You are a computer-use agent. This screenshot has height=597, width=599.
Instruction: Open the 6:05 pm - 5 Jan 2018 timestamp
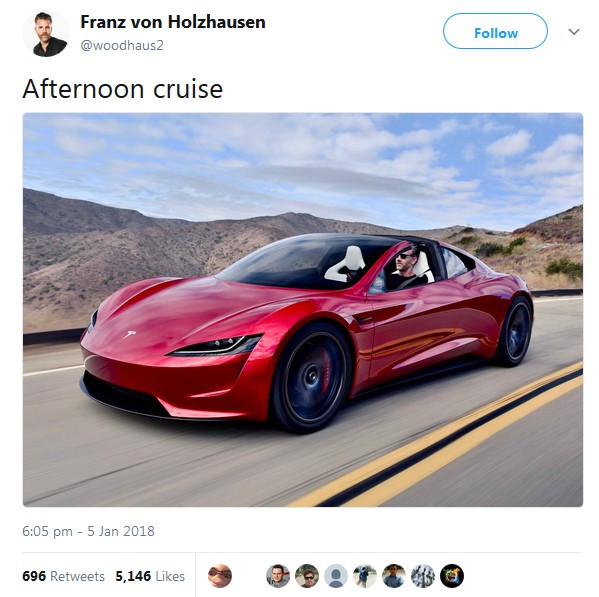click(88, 531)
